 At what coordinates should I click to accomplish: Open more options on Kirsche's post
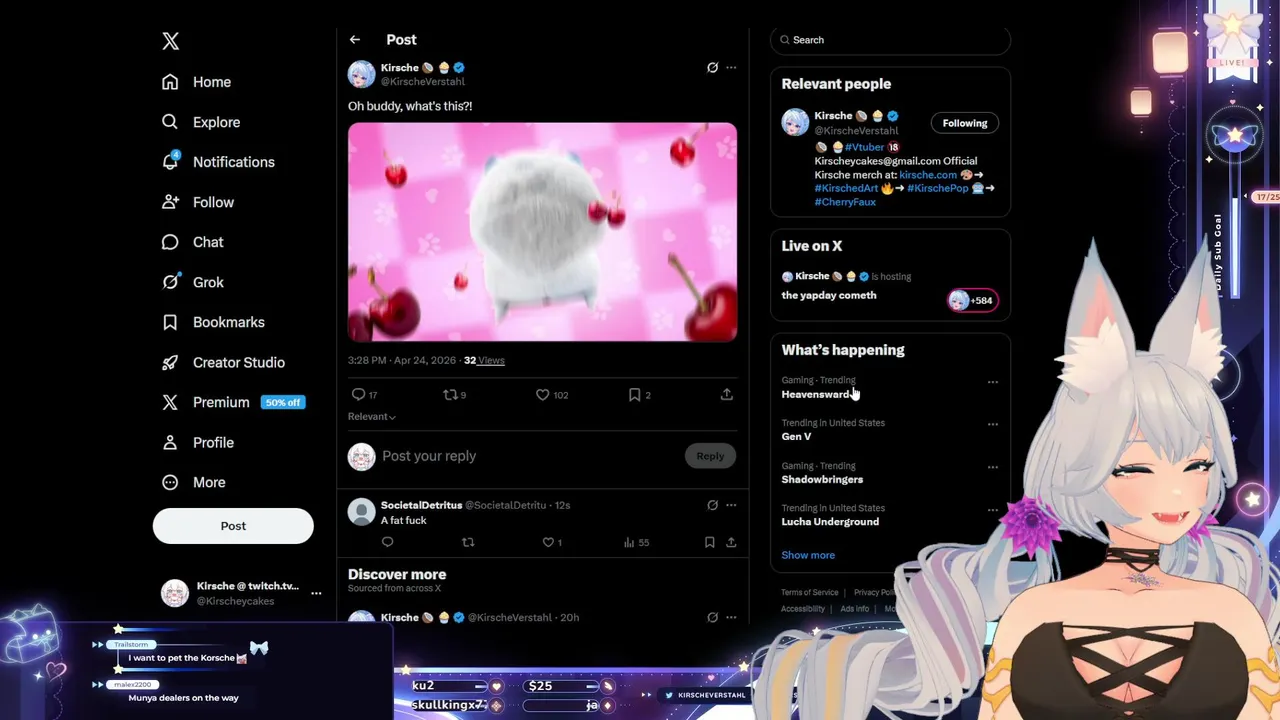[x=731, y=68]
